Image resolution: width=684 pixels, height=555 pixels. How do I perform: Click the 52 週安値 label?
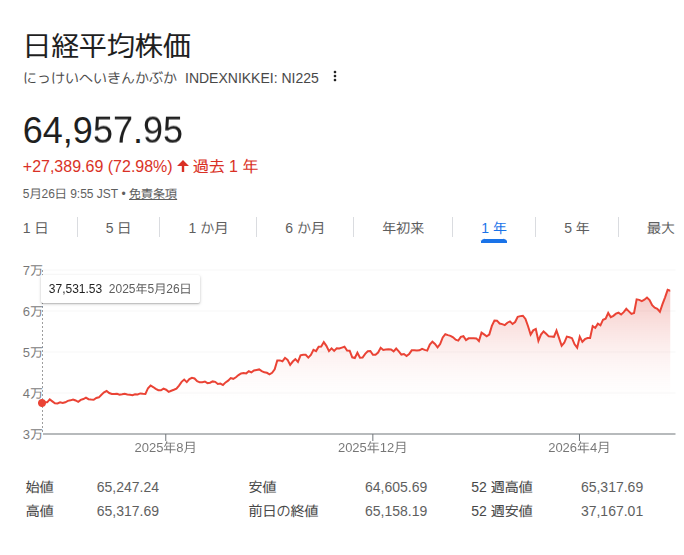[x=502, y=511]
